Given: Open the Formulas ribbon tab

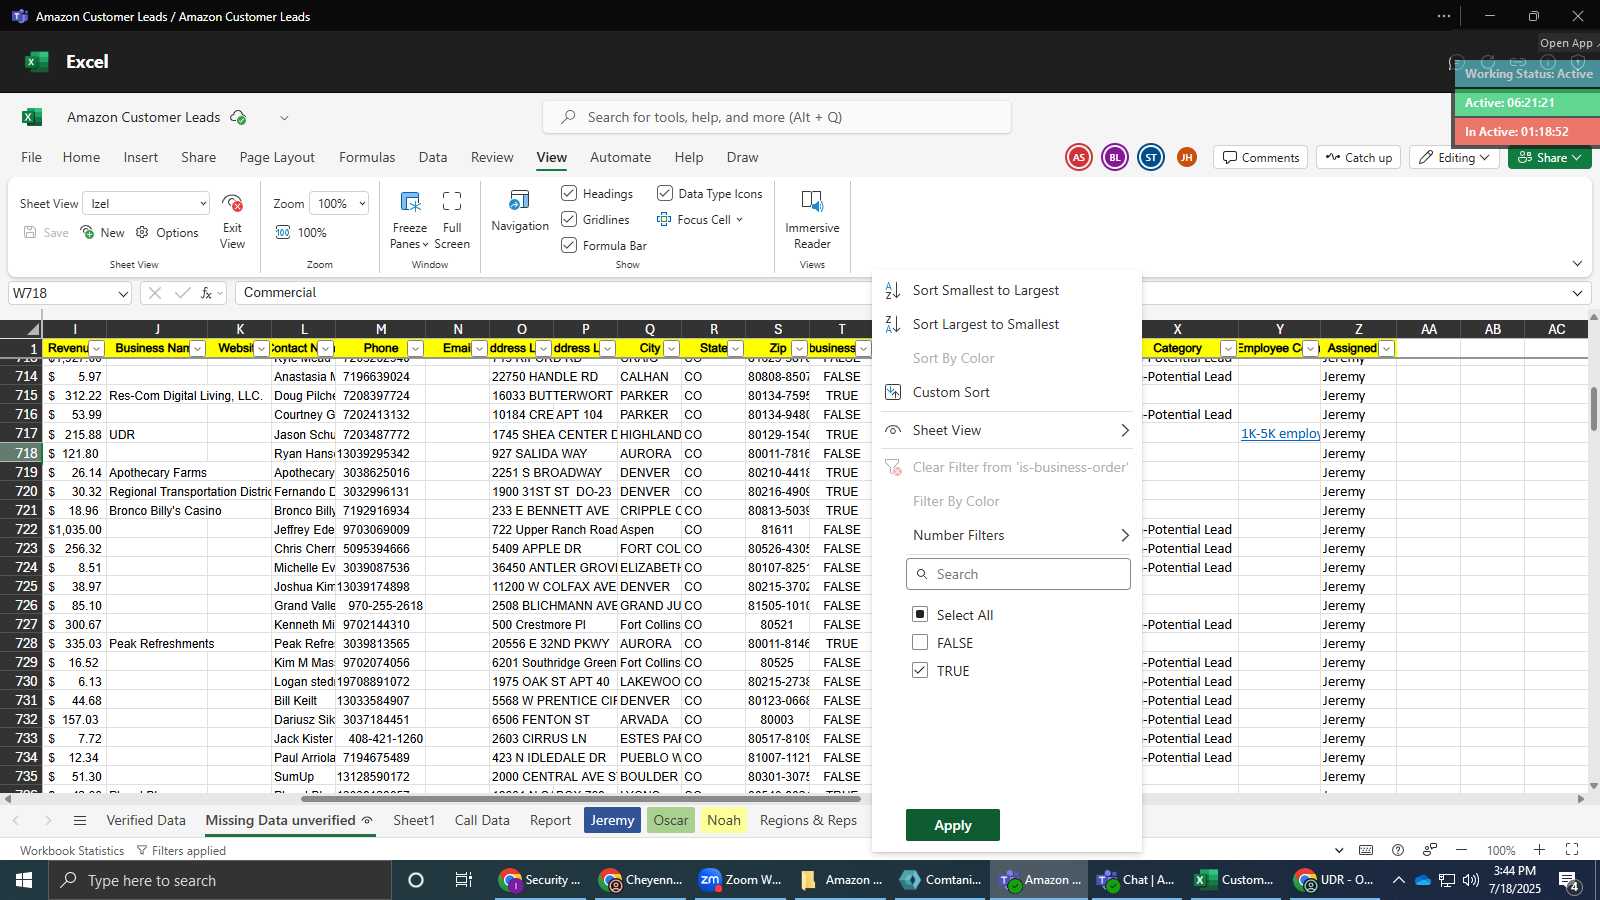Looking at the screenshot, I should pyautogui.click(x=367, y=157).
